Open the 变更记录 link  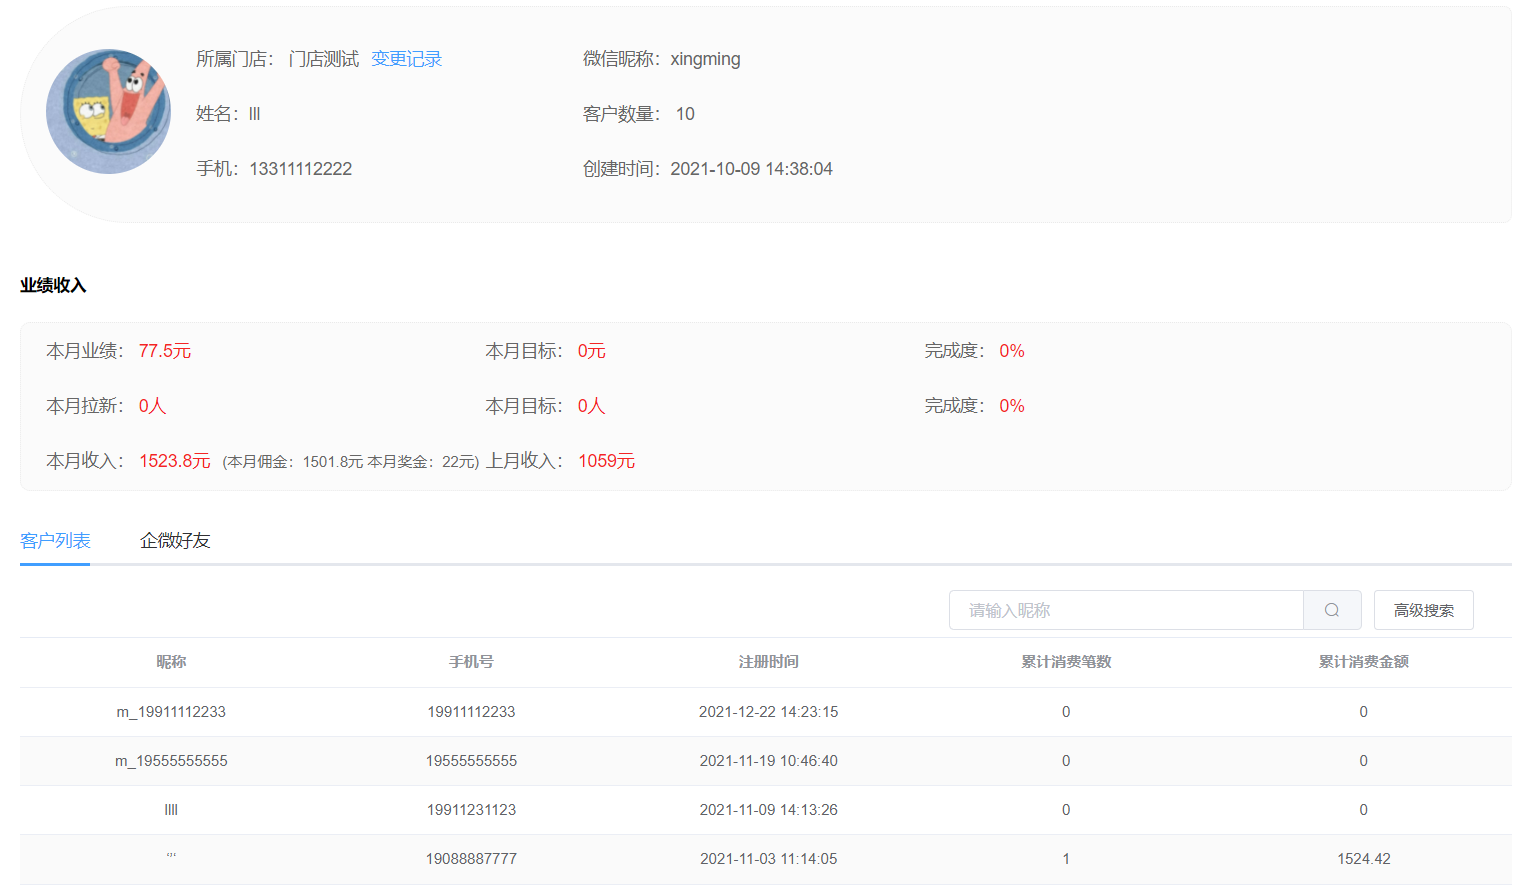pyautogui.click(x=406, y=59)
